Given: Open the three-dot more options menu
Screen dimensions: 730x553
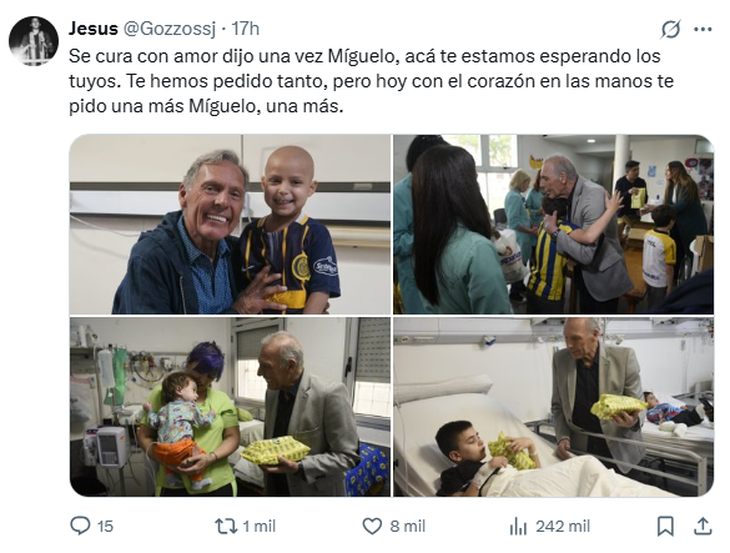Looking at the screenshot, I should click(703, 29).
